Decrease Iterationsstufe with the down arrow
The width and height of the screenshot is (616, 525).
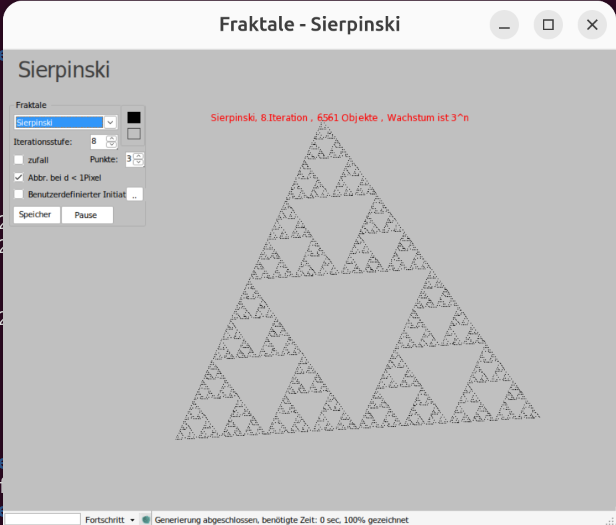click(x=111, y=146)
